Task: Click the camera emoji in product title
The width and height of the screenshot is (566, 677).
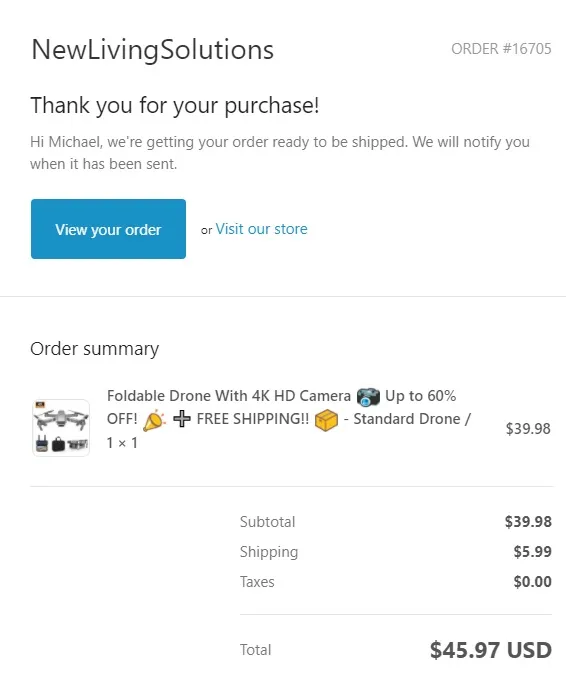Action: click(x=368, y=397)
